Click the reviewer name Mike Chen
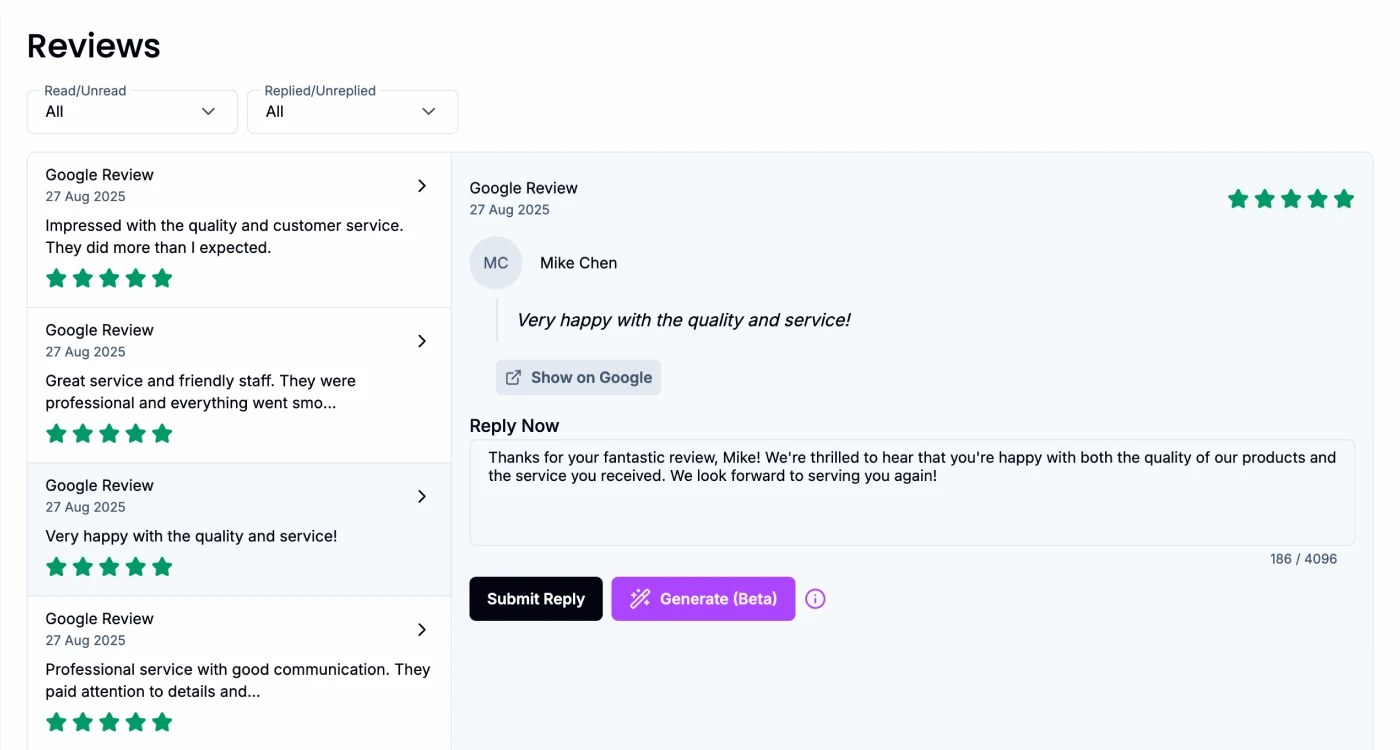The height and width of the screenshot is (750, 1400). click(x=578, y=263)
